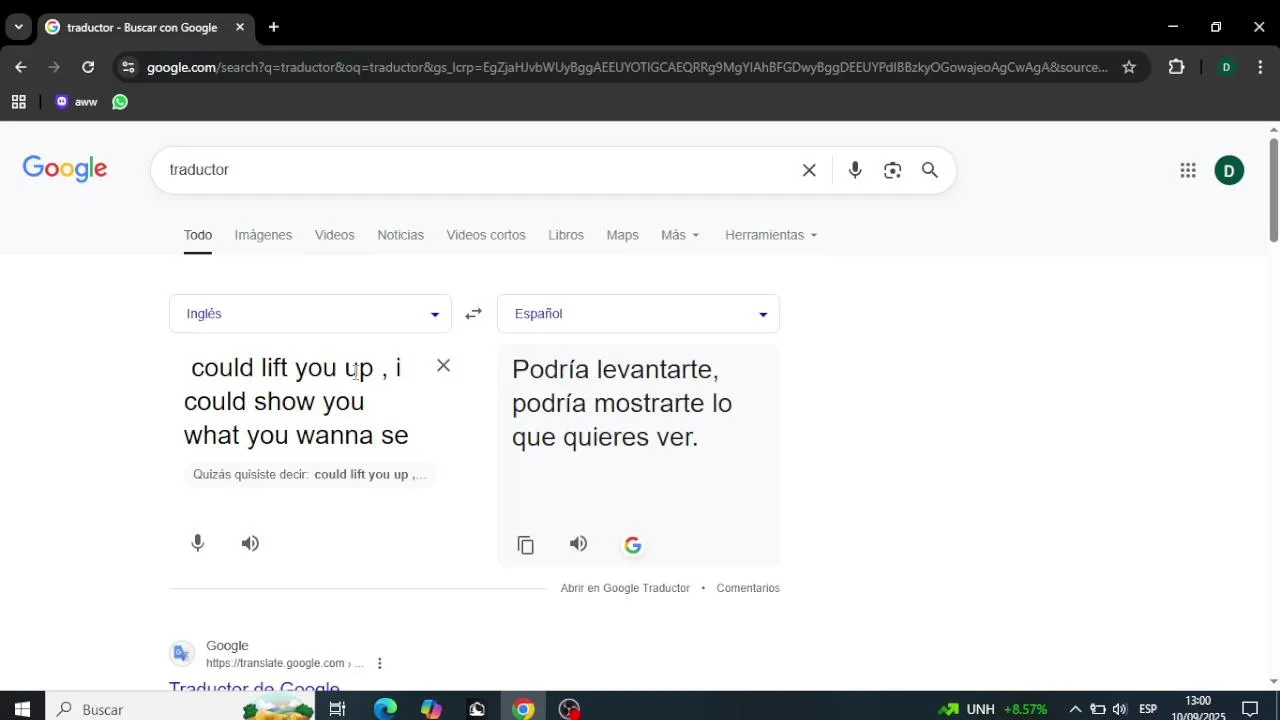The image size is (1280, 720).
Task: Open the bookmarks apps grid shortcut
Action: click(18, 102)
